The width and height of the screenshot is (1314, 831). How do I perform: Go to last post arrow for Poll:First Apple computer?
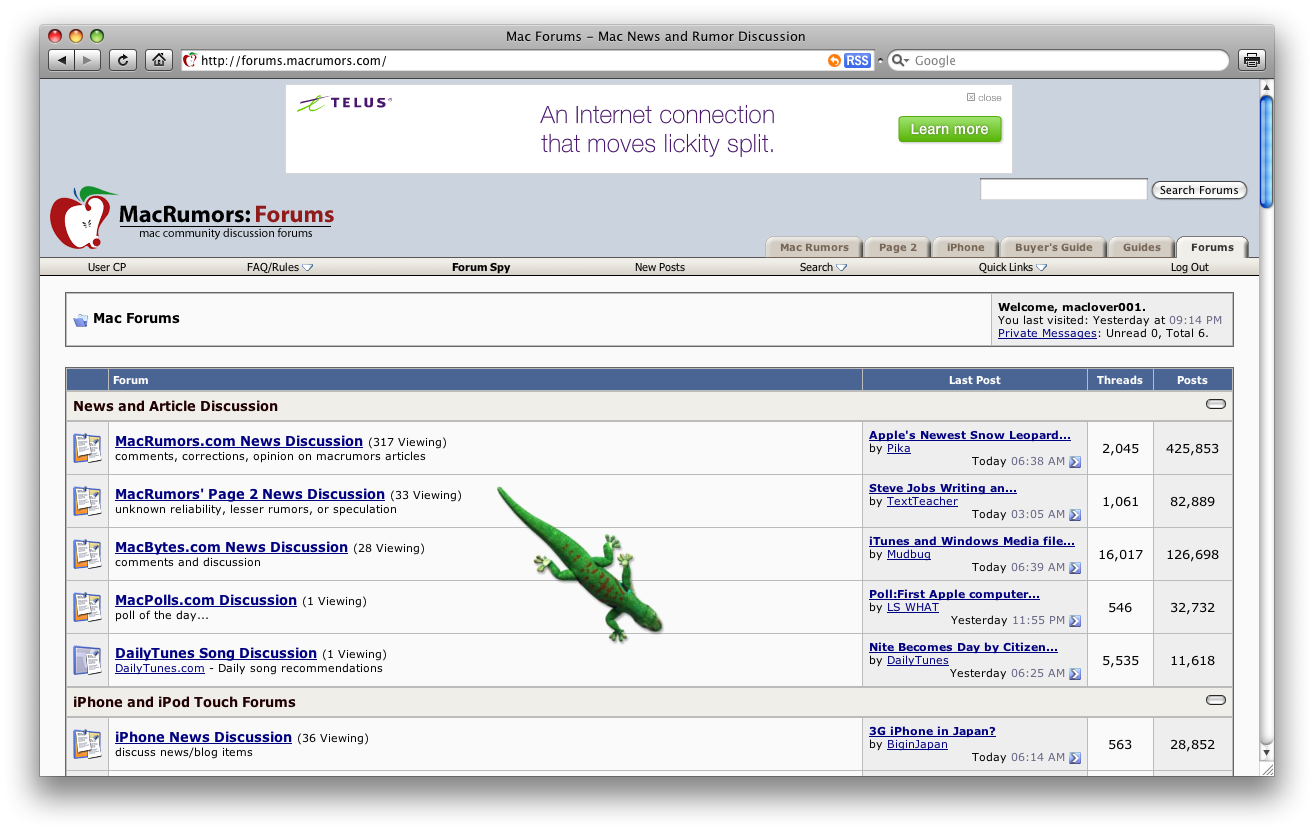(1075, 621)
